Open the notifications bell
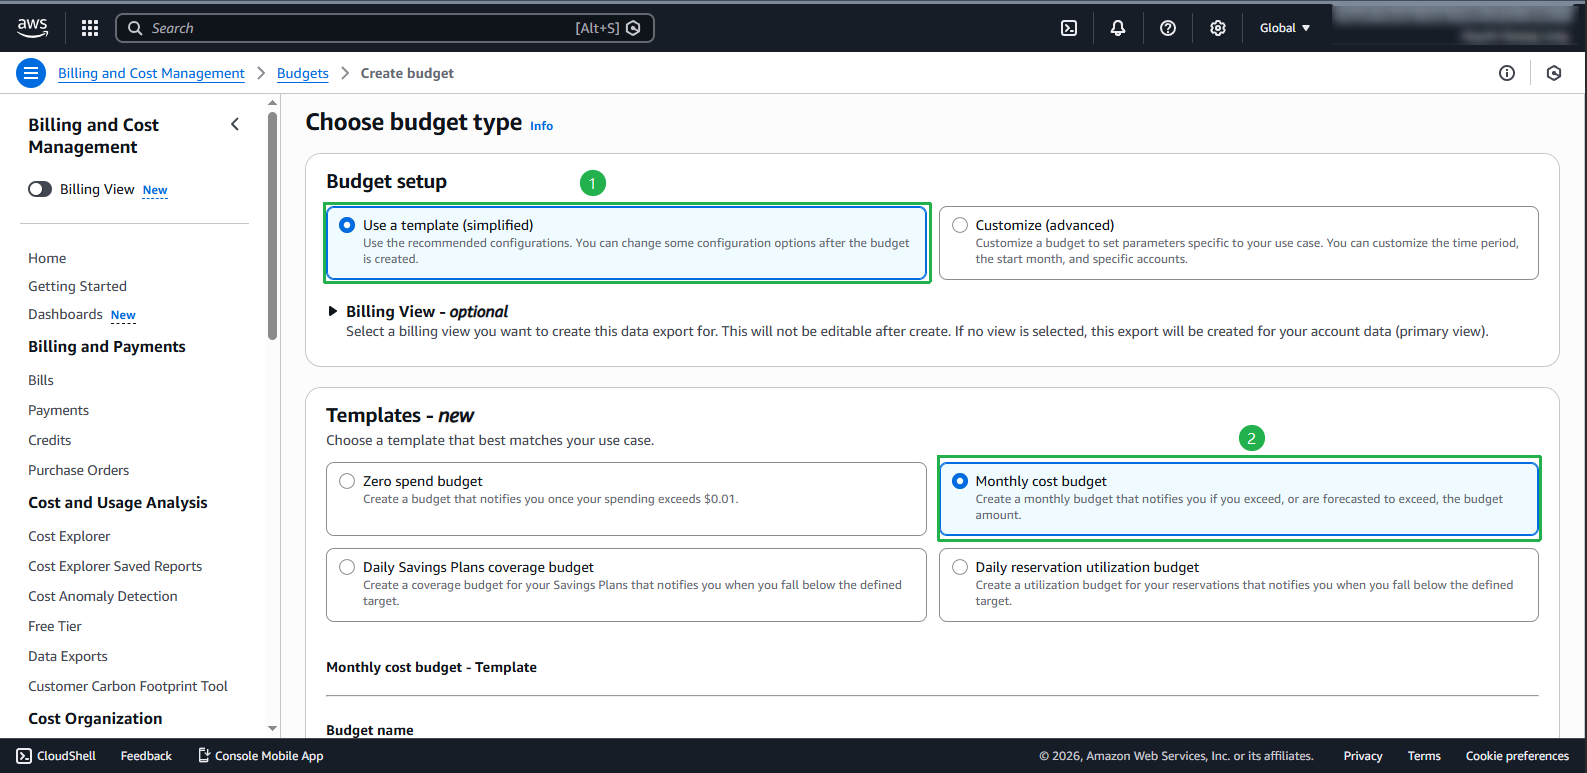Viewport: 1587px width, 773px height. coord(1118,28)
